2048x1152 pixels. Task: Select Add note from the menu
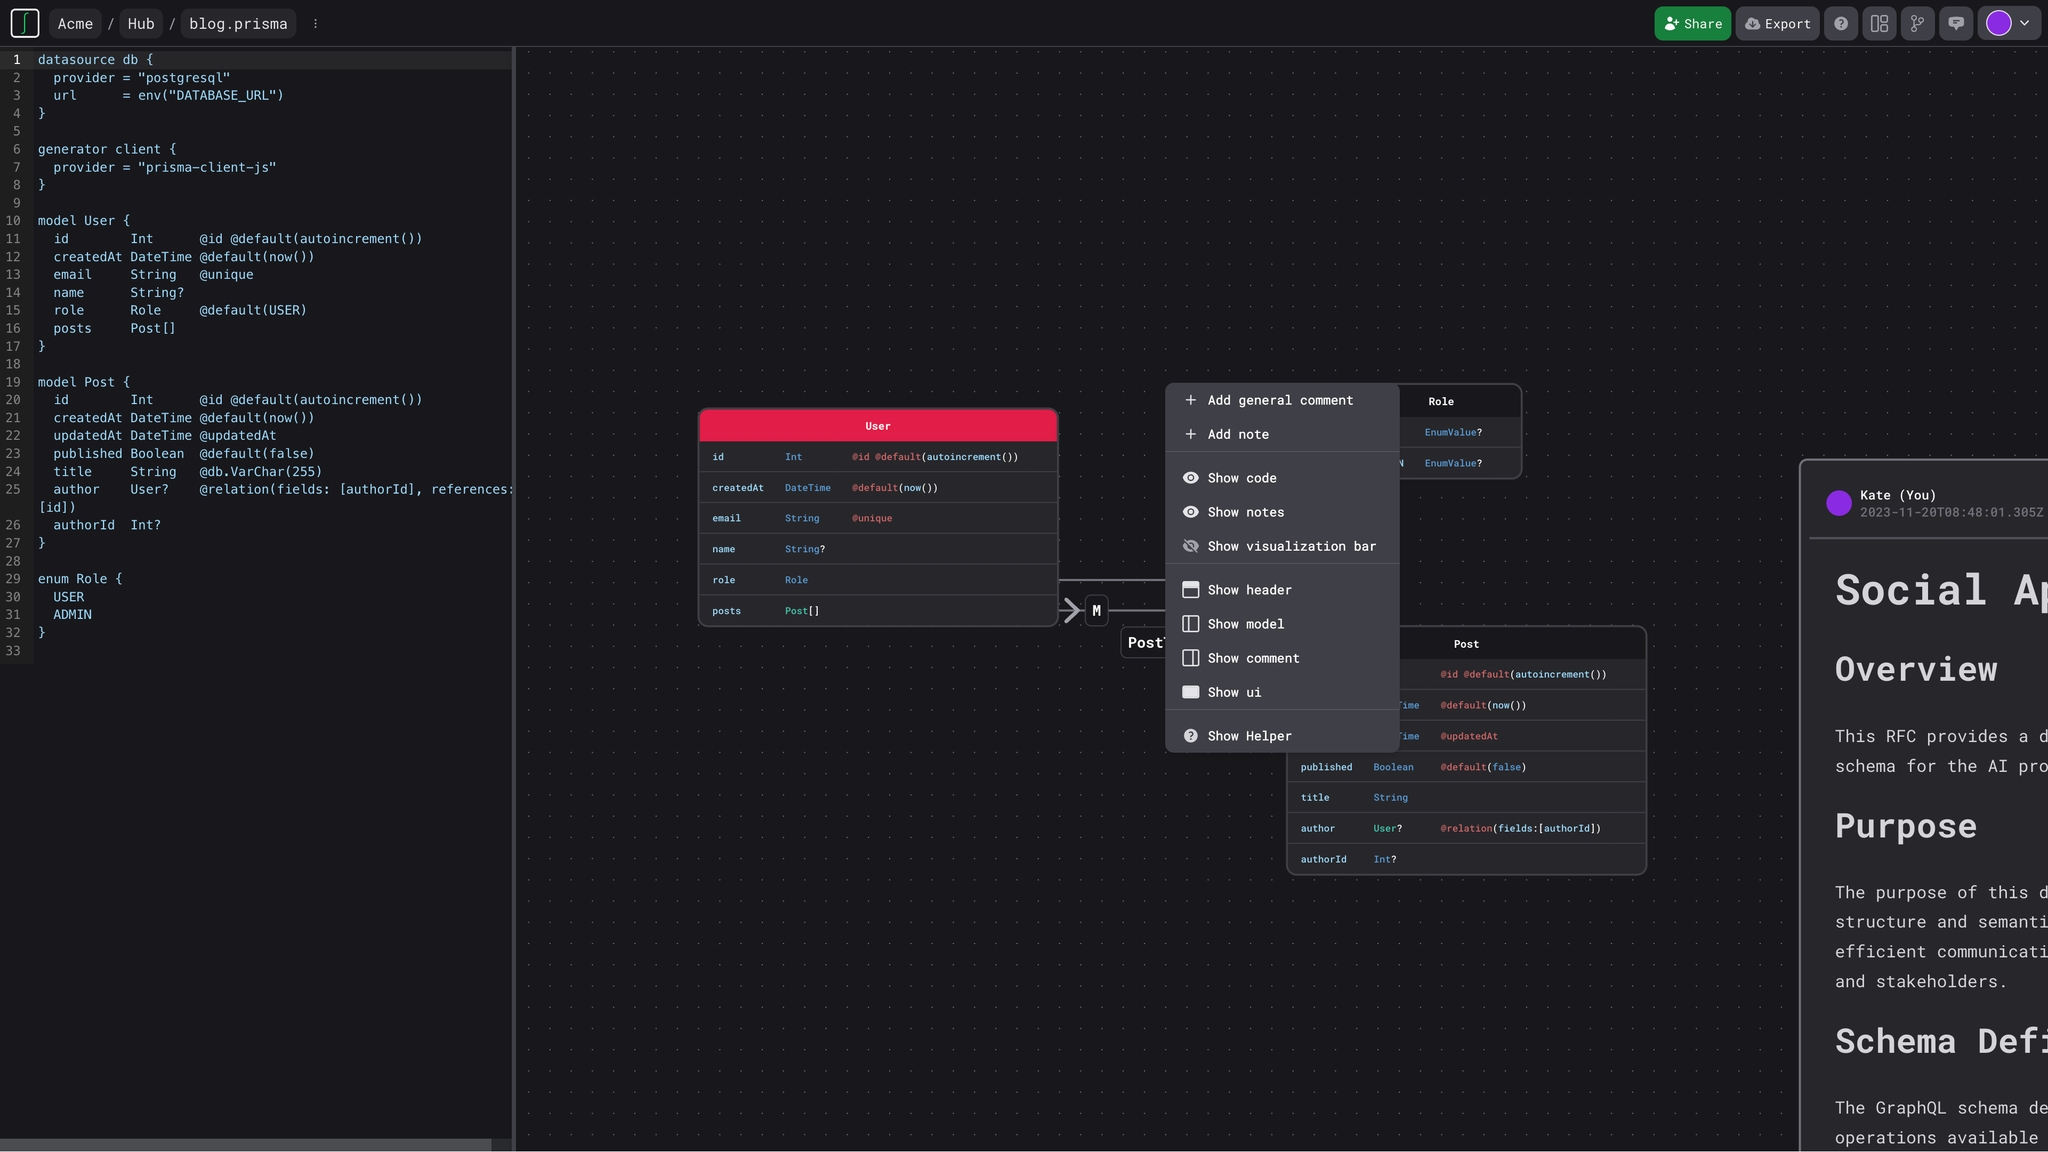pos(1236,434)
